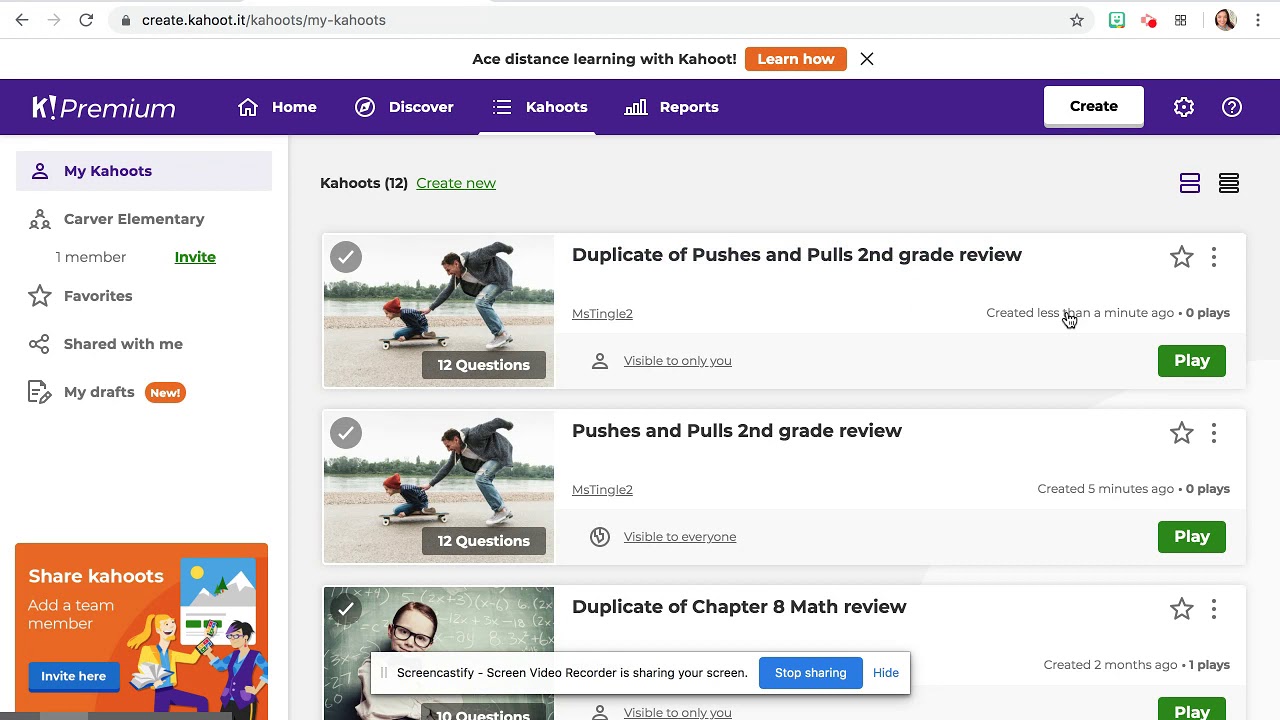Screen dimensions: 1280x720
Task: Click the globe icon beside Visible to everyone
Action: click(600, 537)
